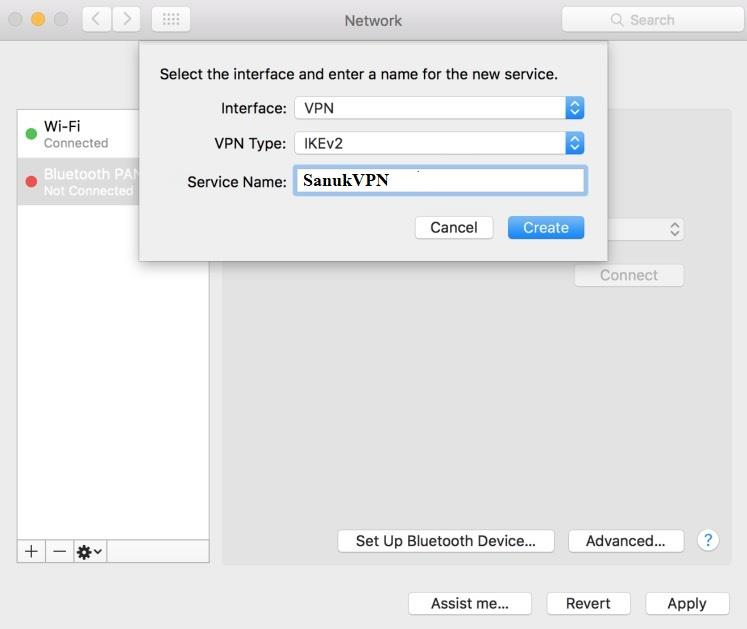Viewport: 747px width, 629px height.
Task: Click the Service Name text field
Action: click(440, 181)
